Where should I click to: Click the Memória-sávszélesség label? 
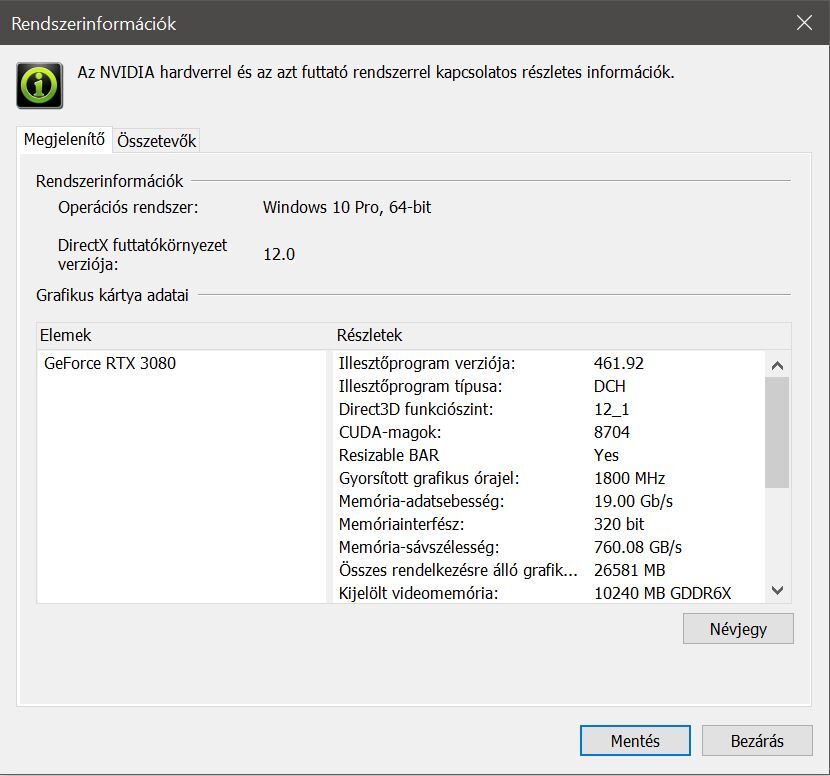pyautogui.click(x=419, y=547)
